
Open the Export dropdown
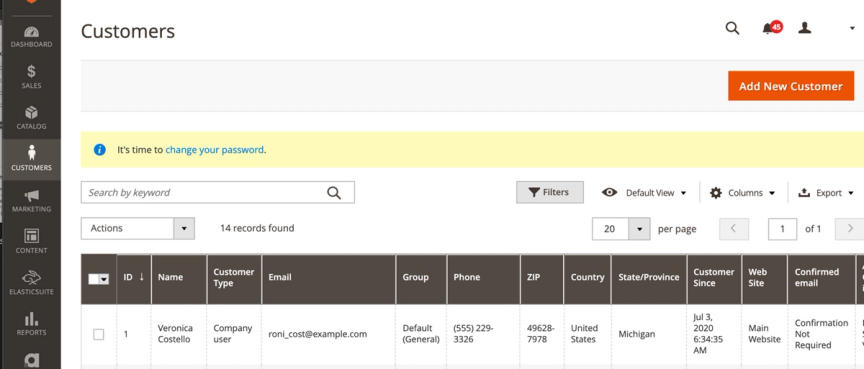pyautogui.click(x=826, y=193)
